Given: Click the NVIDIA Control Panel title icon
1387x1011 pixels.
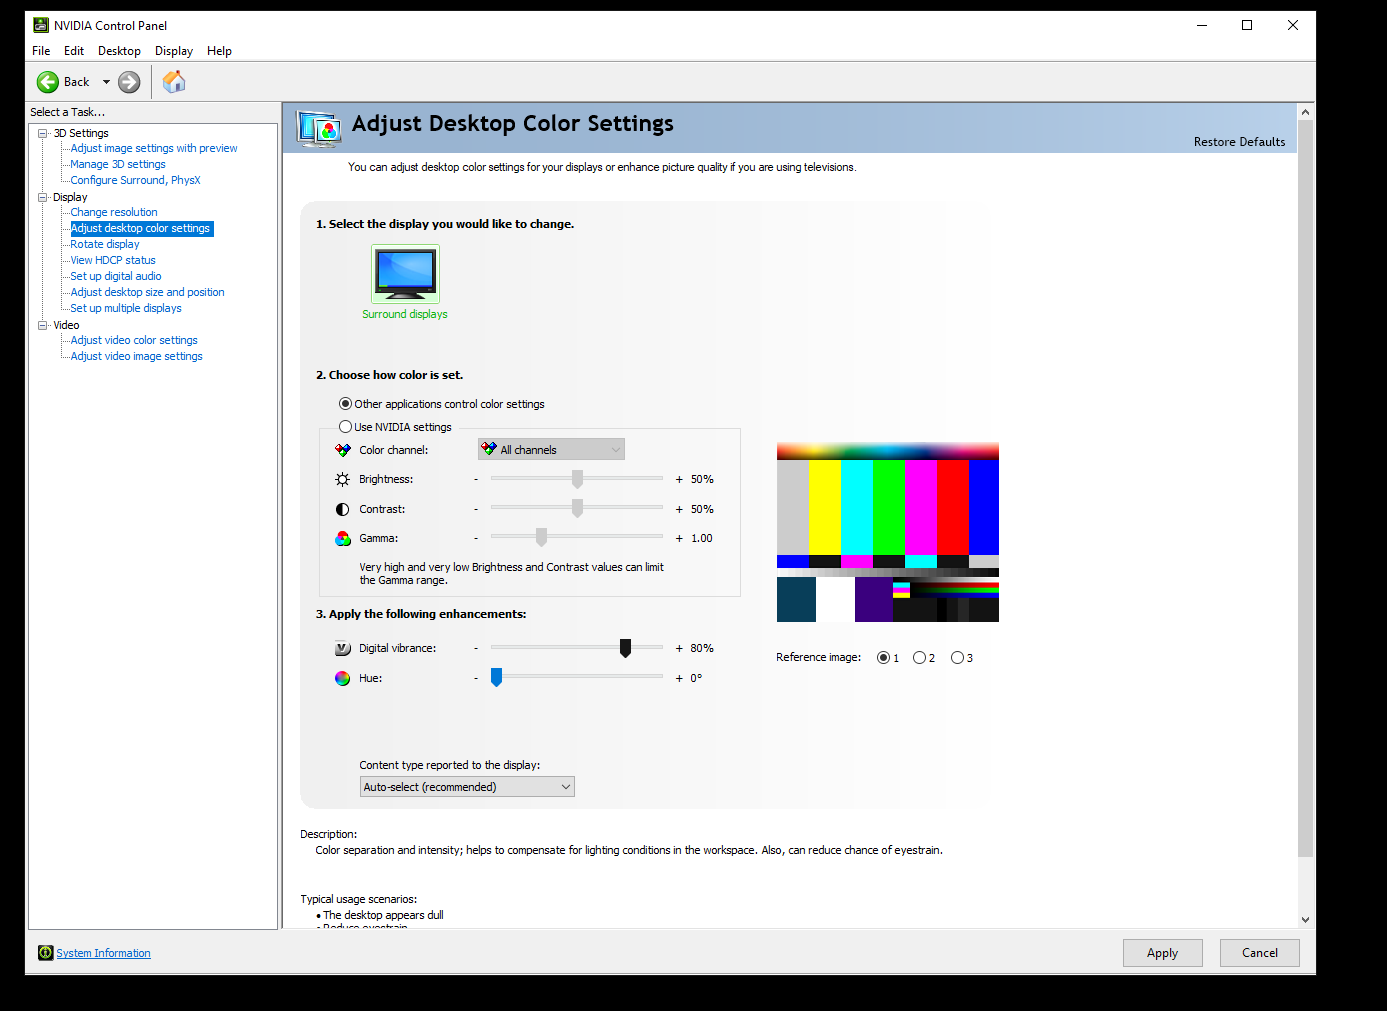Looking at the screenshot, I should coord(41,25).
